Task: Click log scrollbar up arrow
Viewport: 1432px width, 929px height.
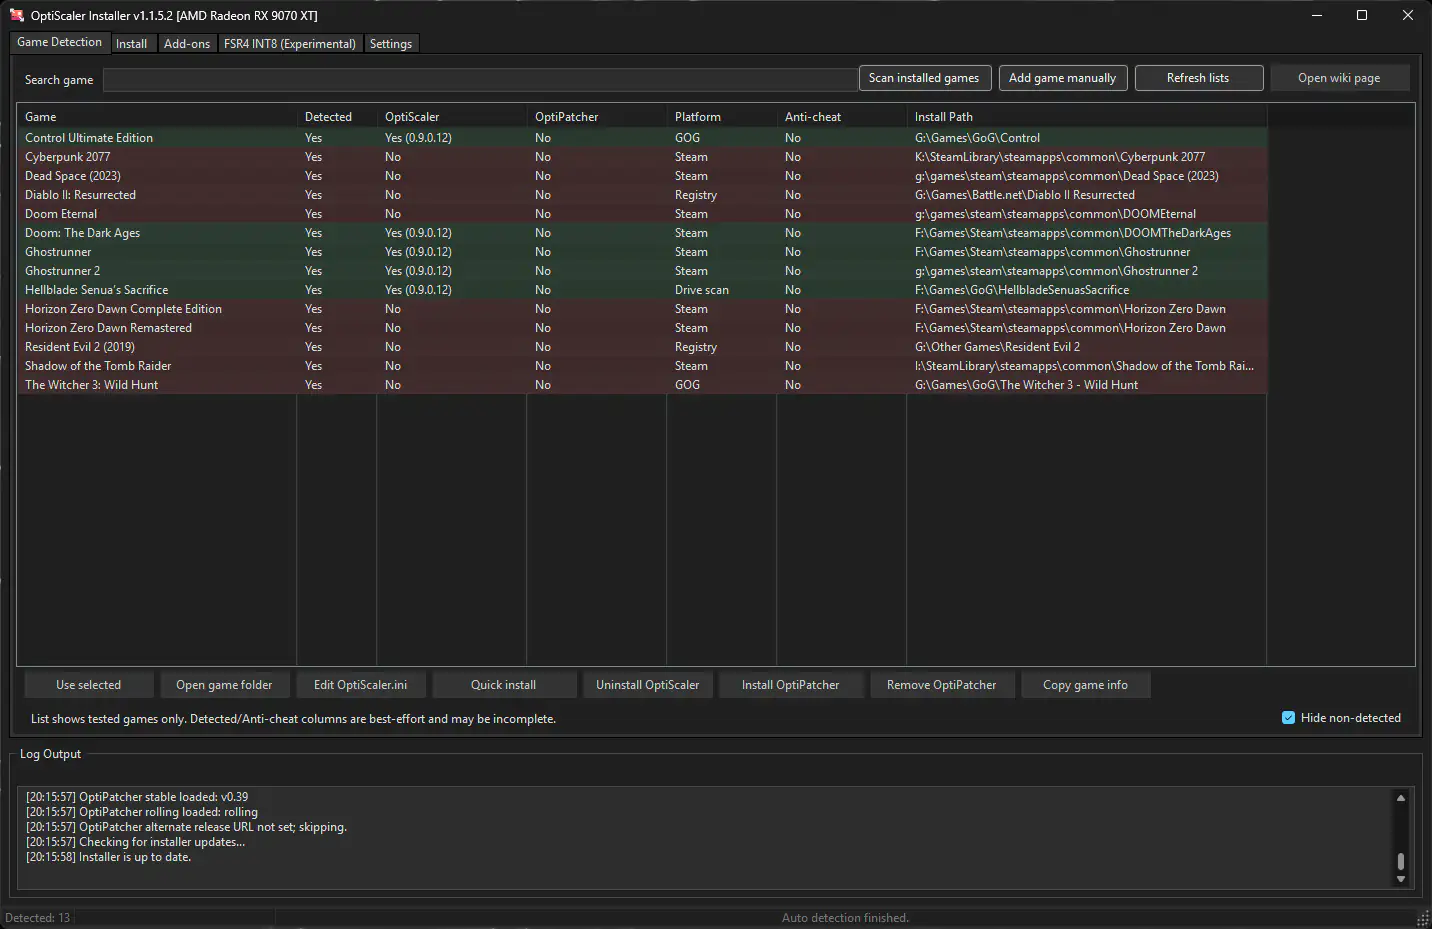Action: click(1401, 797)
